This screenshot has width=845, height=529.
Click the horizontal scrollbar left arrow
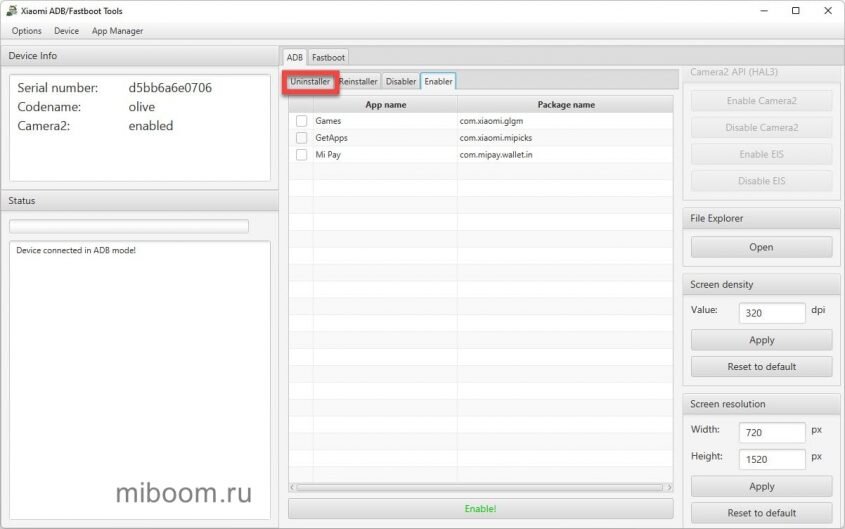(x=292, y=487)
